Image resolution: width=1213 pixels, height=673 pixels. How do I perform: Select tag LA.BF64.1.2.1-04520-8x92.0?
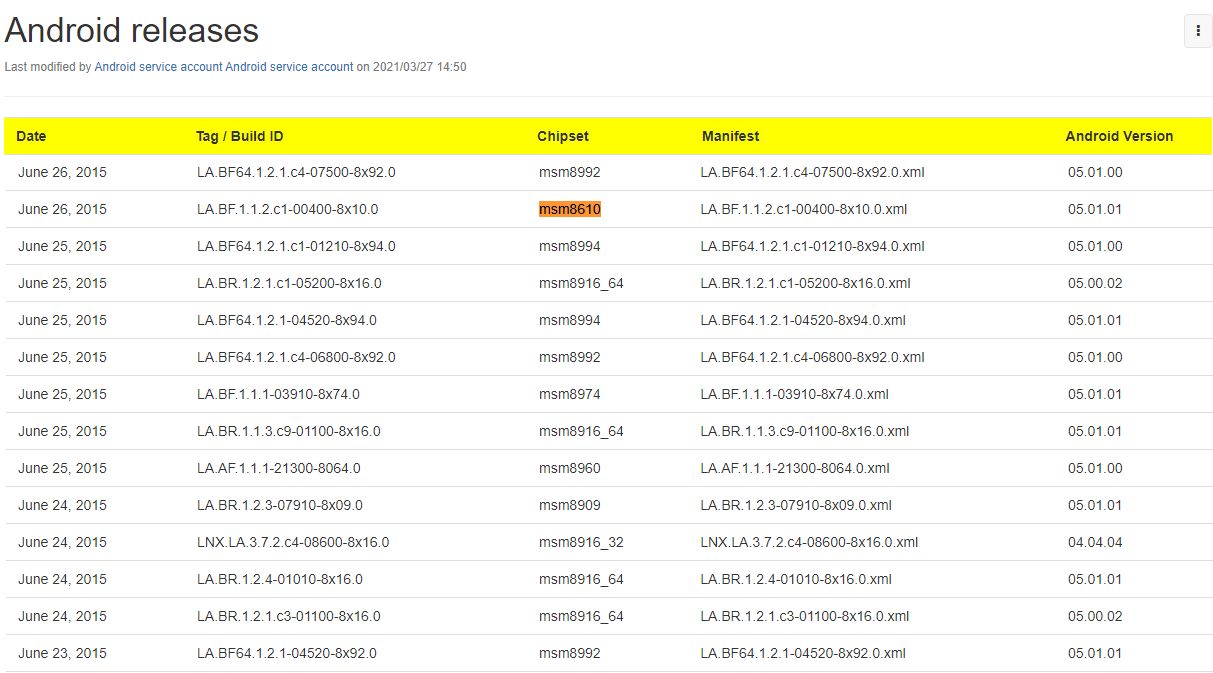(287, 653)
